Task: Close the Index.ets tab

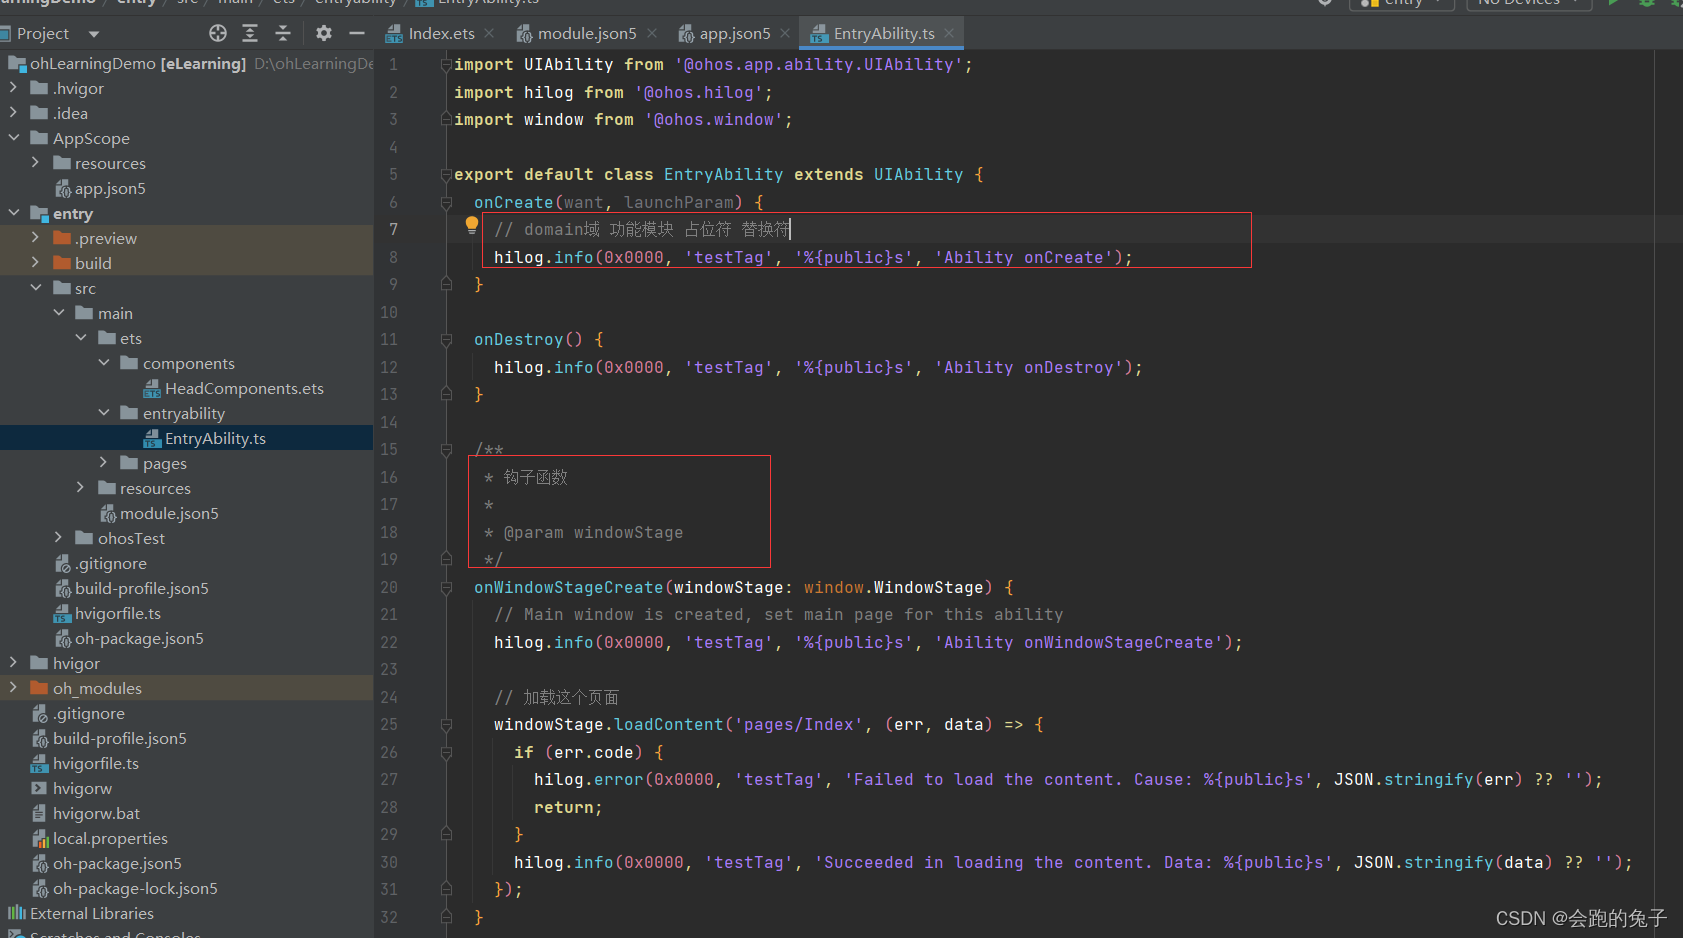Action: point(489,33)
